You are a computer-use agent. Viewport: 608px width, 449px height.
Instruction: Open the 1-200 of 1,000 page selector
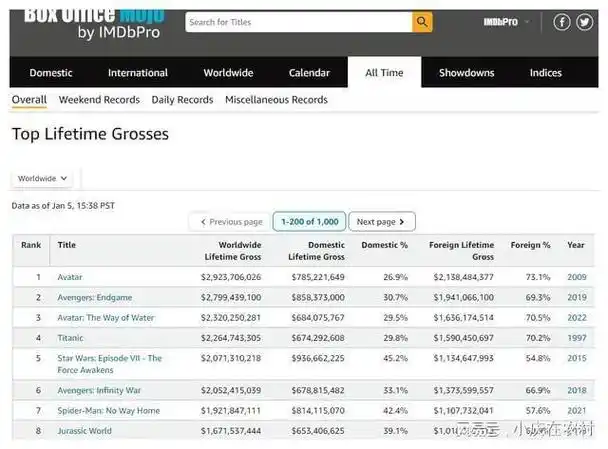[308, 222]
